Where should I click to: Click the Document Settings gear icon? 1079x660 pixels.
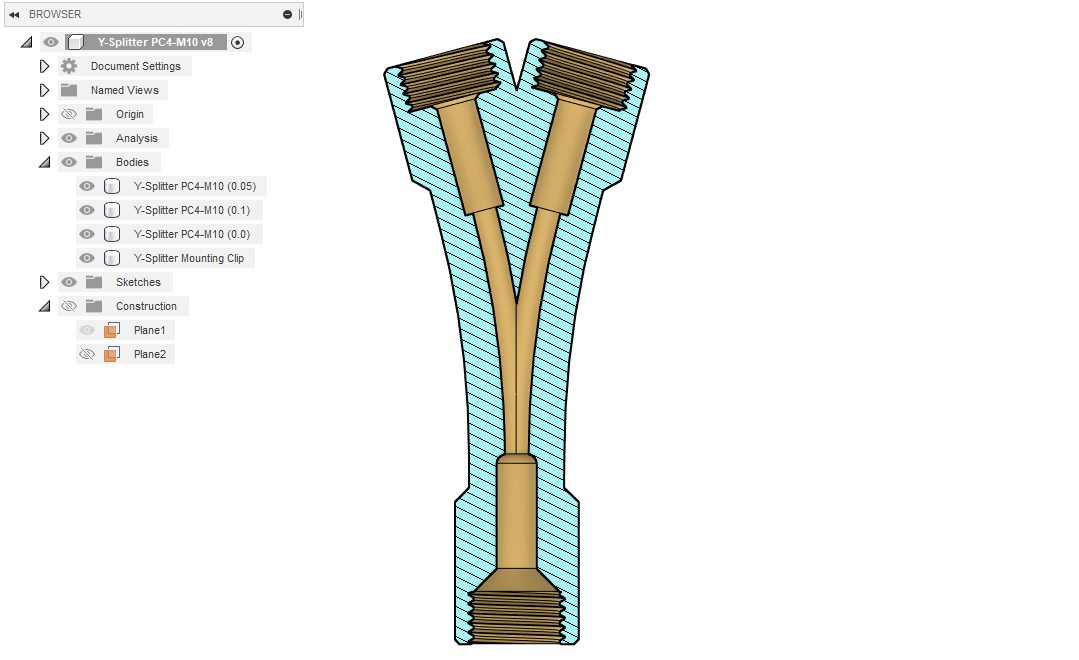point(69,66)
